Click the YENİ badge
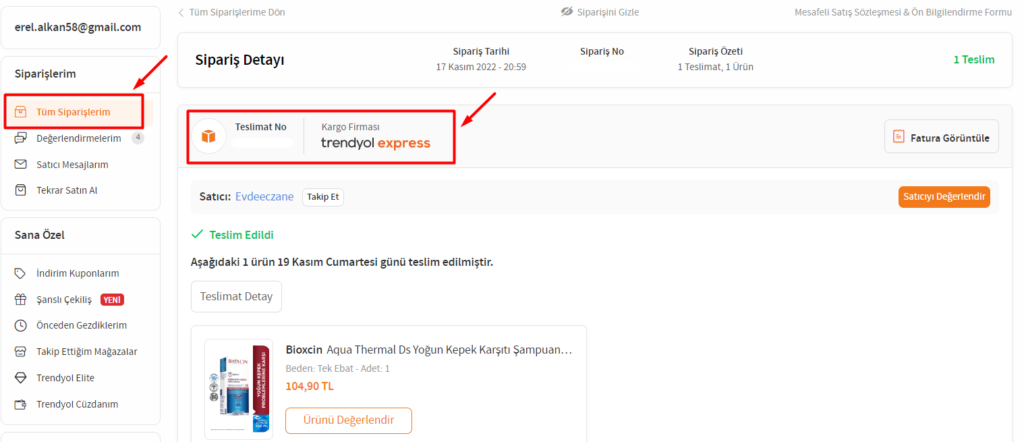 point(112,300)
